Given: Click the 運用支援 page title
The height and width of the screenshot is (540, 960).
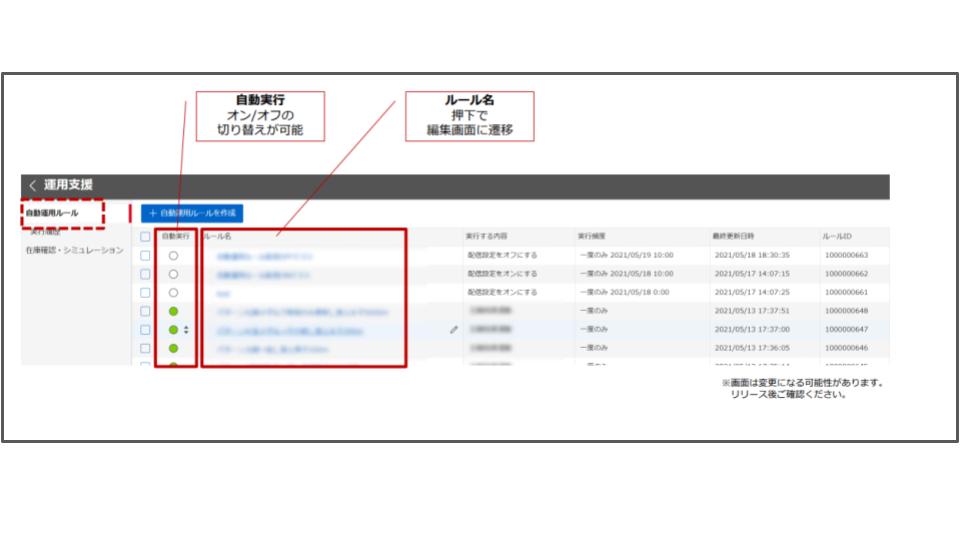Looking at the screenshot, I should click(x=68, y=184).
